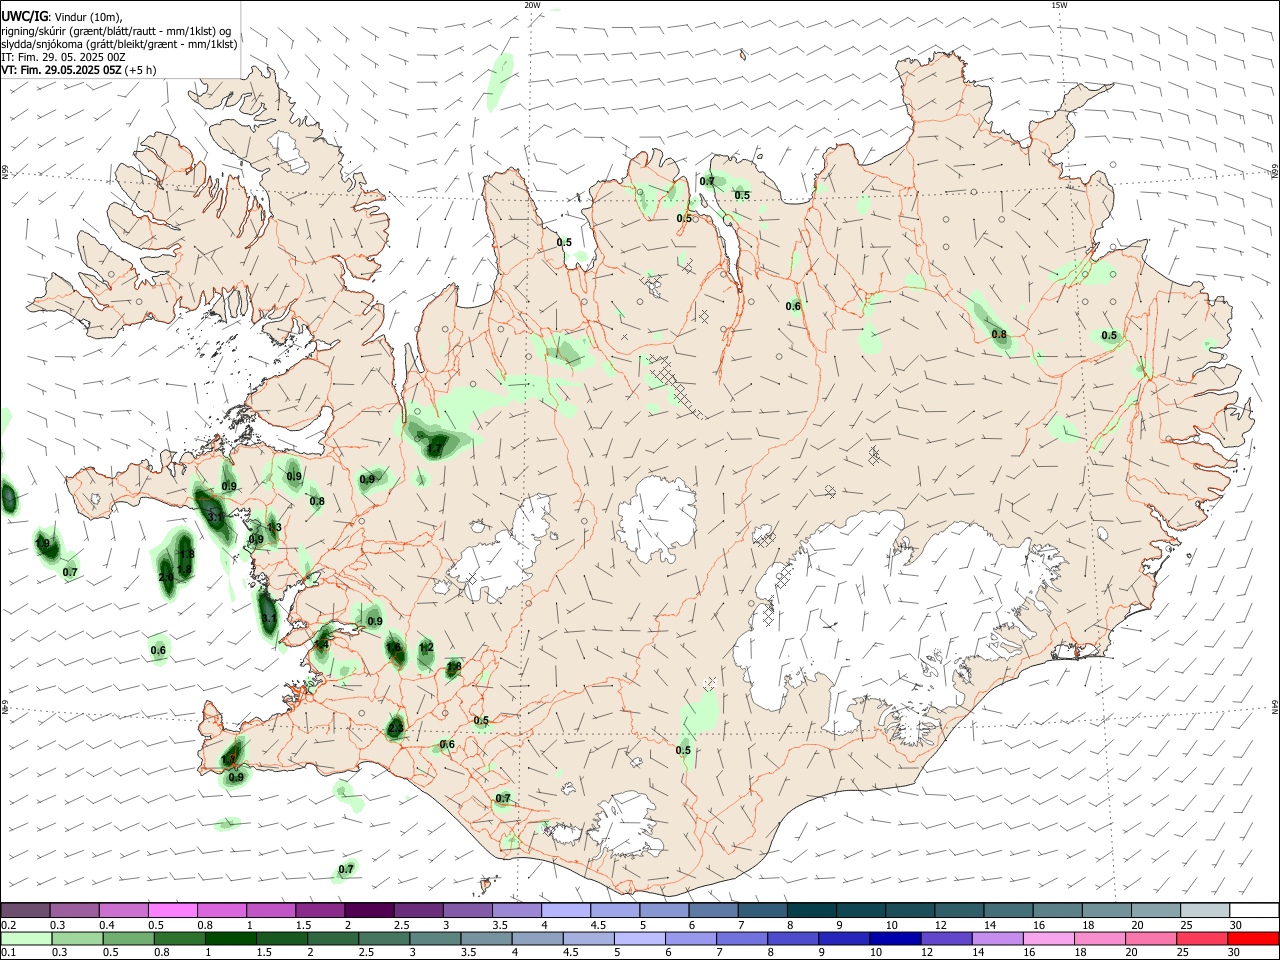Image resolution: width=1280 pixels, height=960 pixels.
Task: Click the 'slydda/snjókoma' legend description line
Action: coord(119,44)
